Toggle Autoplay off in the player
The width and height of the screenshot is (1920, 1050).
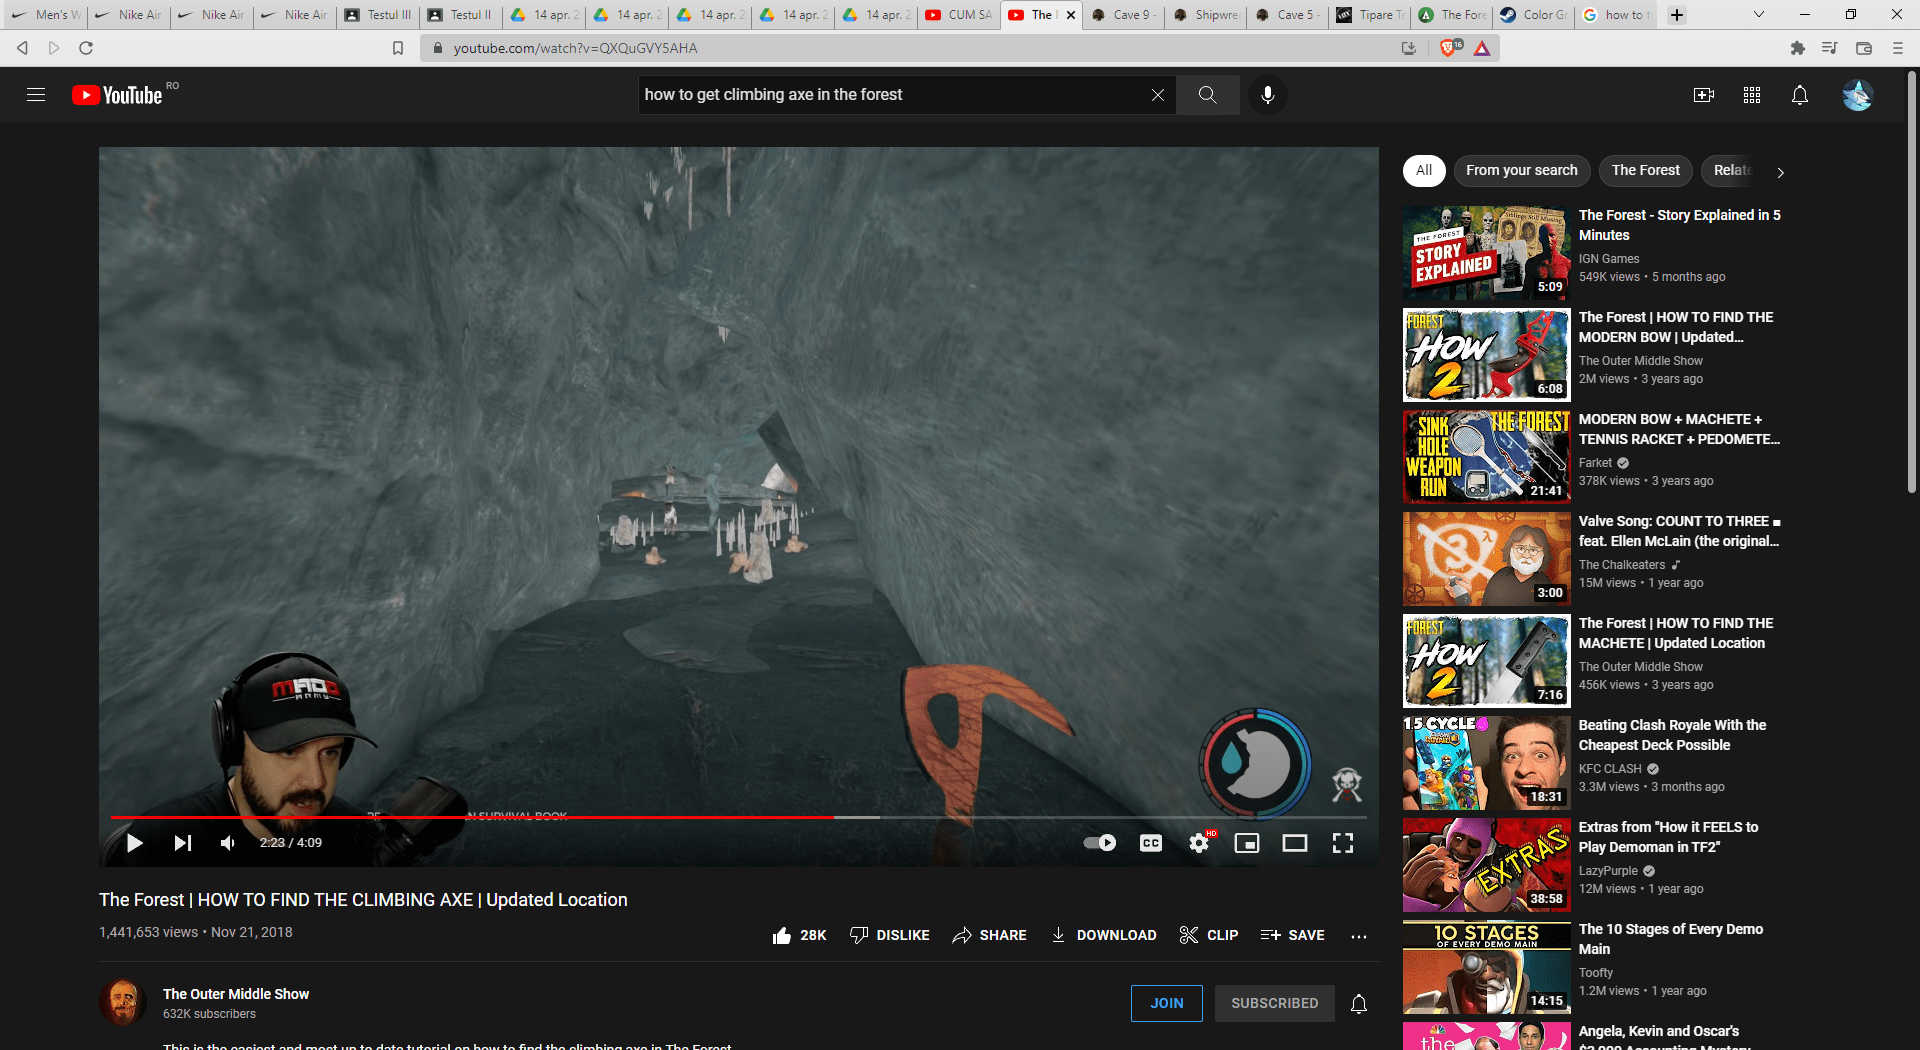pyautogui.click(x=1098, y=843)
